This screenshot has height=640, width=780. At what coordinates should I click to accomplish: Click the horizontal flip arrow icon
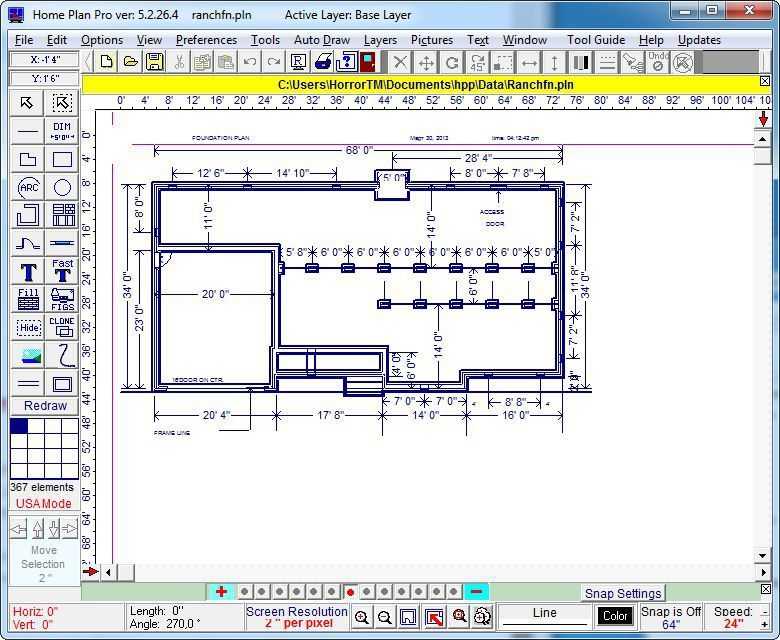pyautogui.click(x=529, y=63)
